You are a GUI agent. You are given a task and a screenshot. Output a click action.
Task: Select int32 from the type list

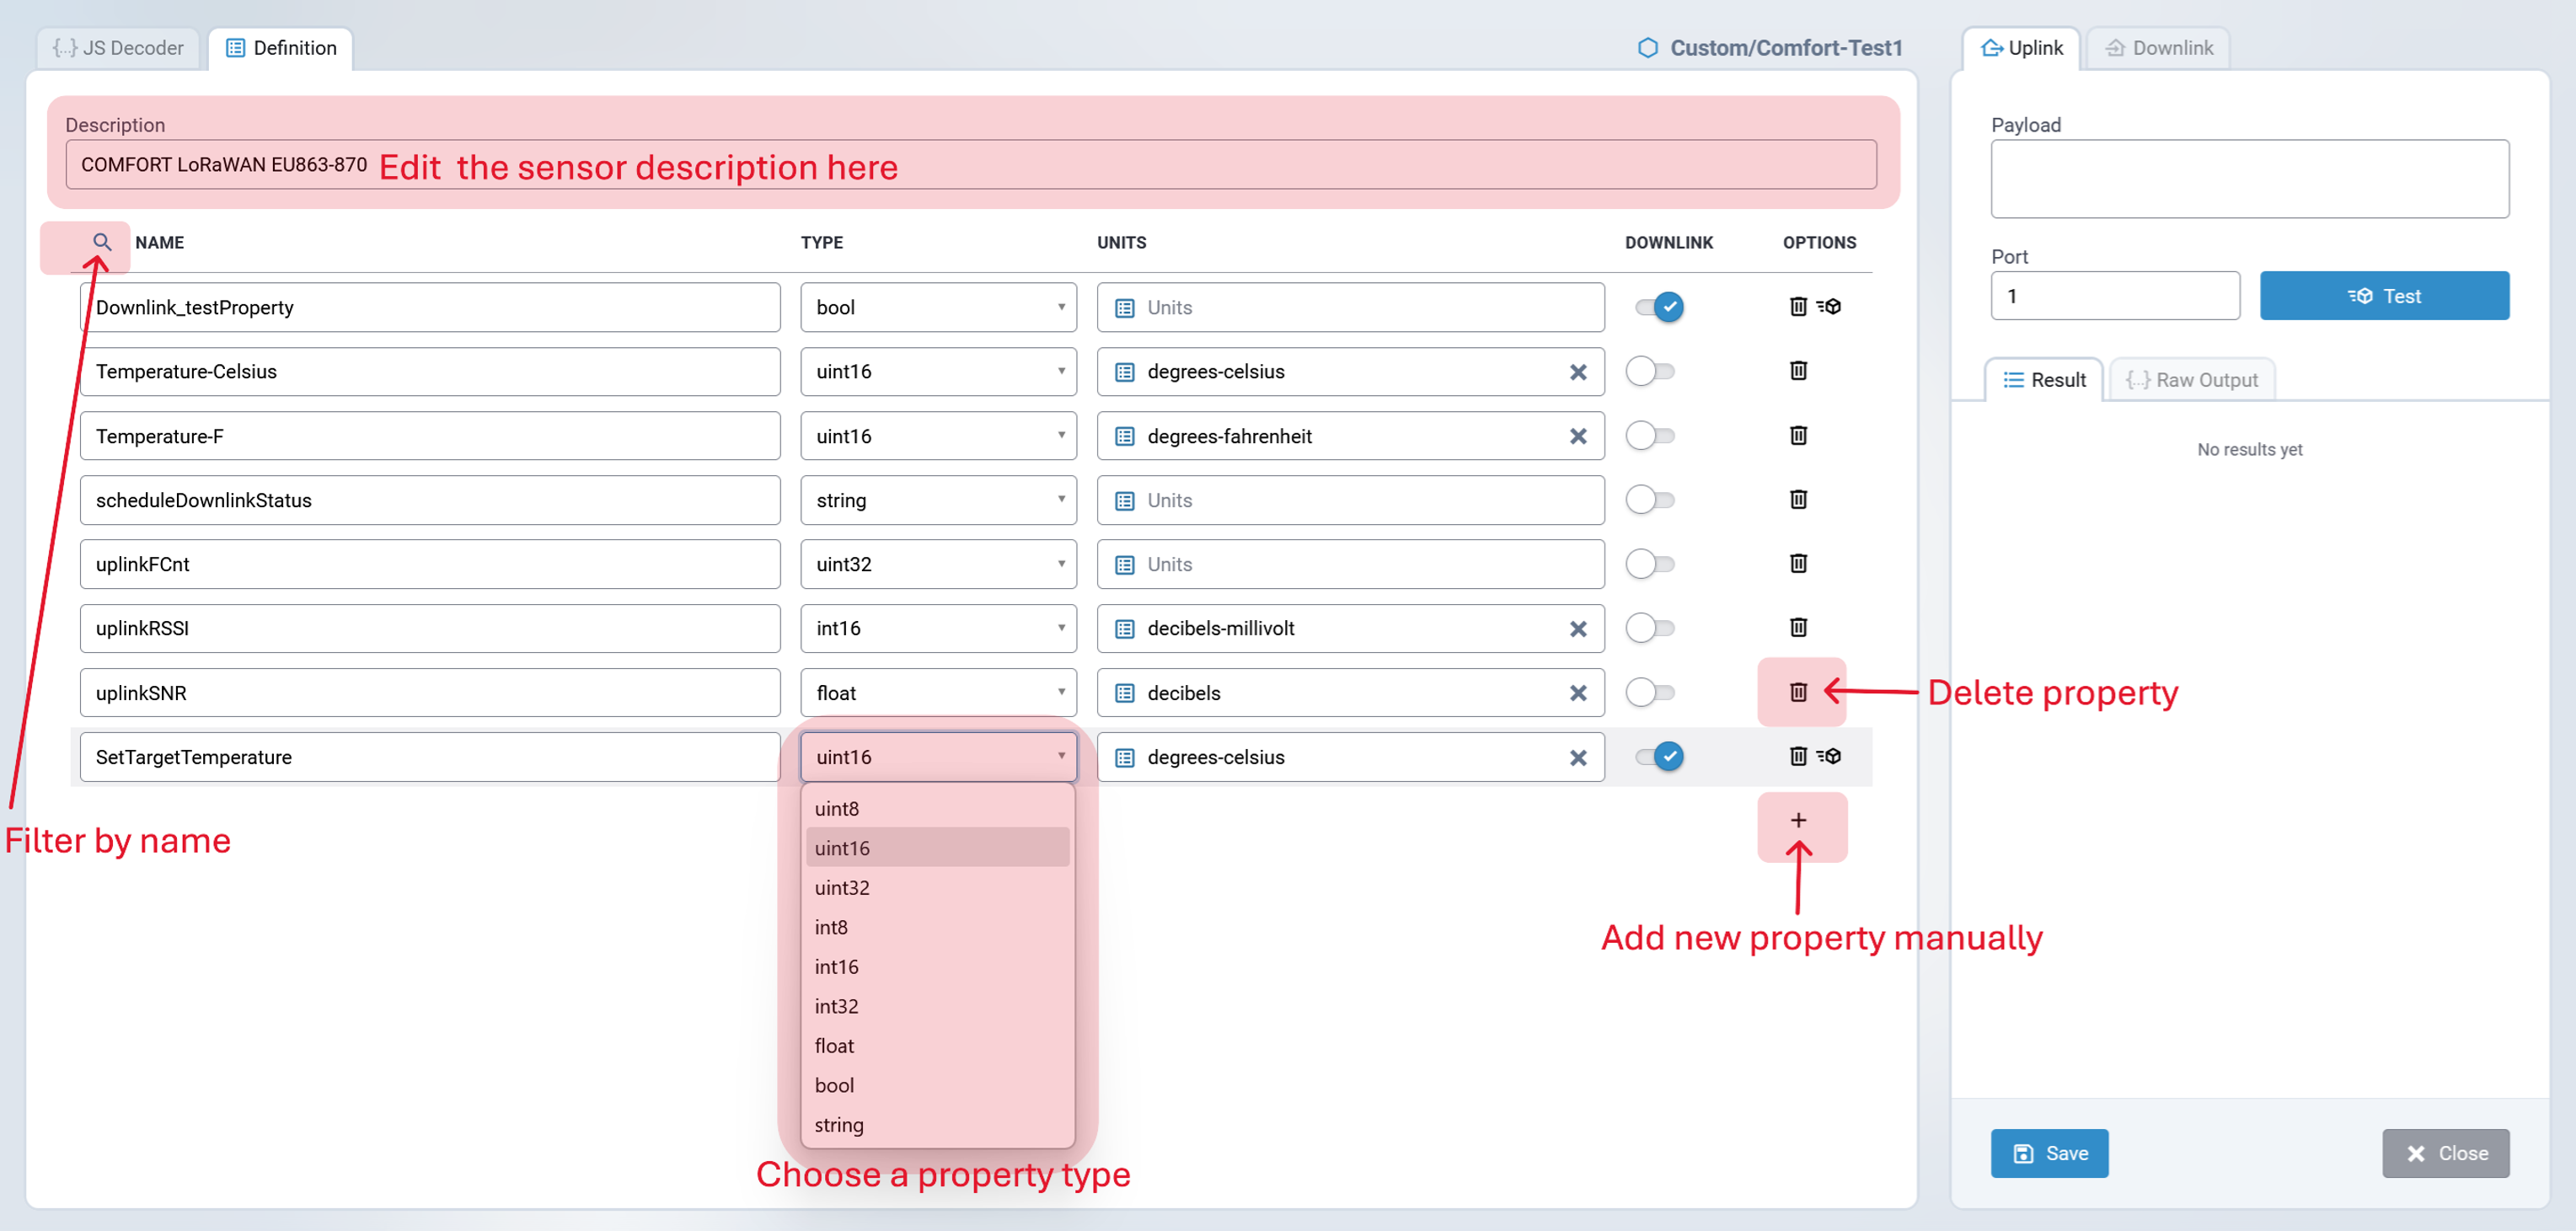[836, 1006]
